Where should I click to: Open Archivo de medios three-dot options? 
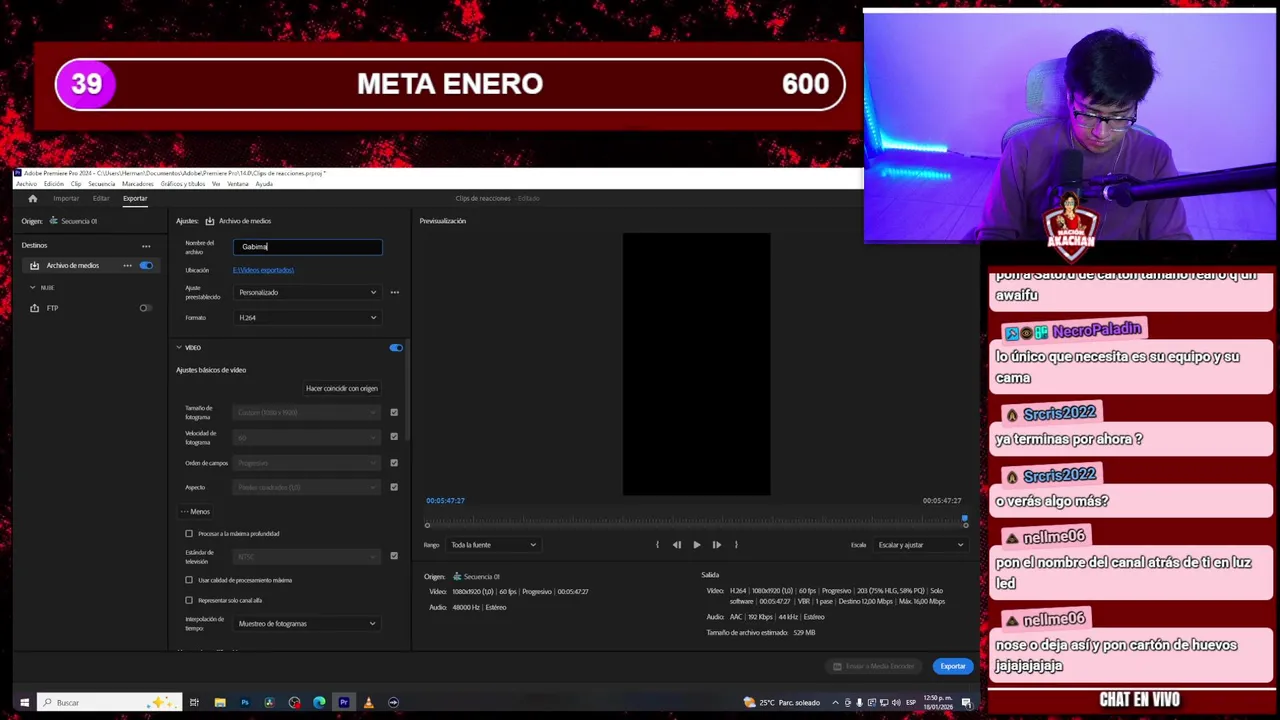pyautogui.click(x=127, y=266)
